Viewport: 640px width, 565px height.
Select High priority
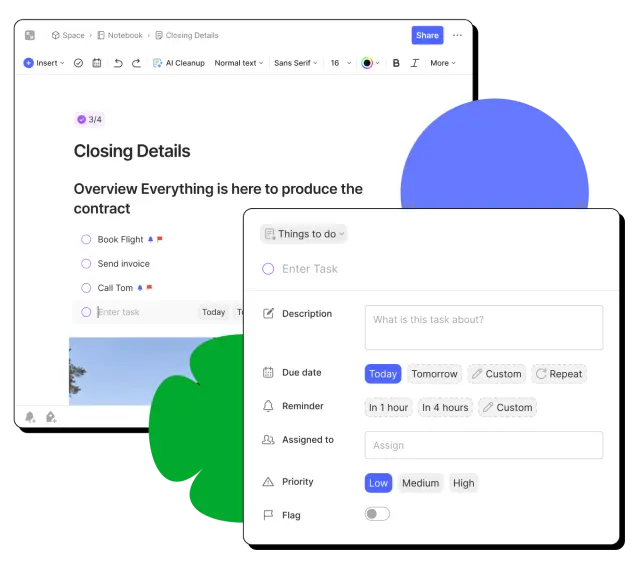[464, 483]
